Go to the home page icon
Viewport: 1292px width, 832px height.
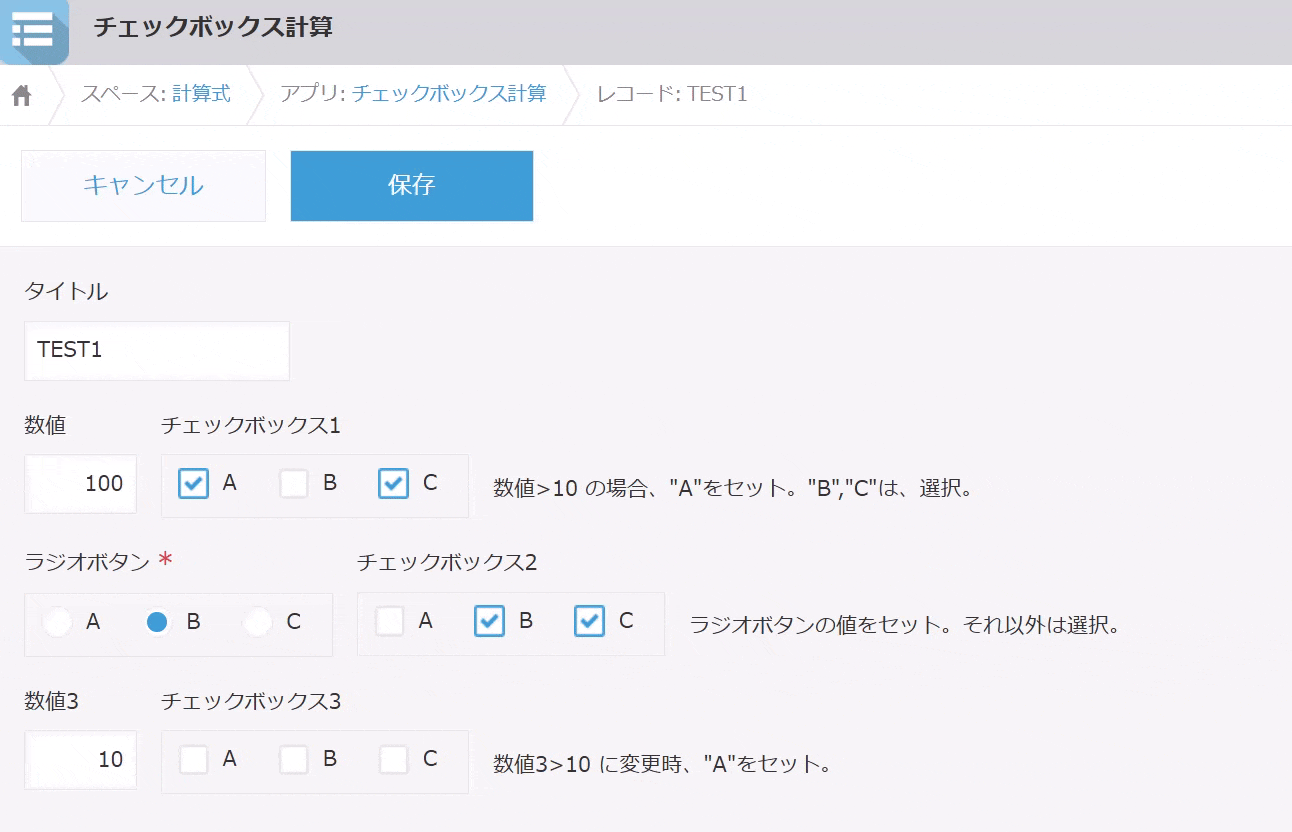click(22, 95)
